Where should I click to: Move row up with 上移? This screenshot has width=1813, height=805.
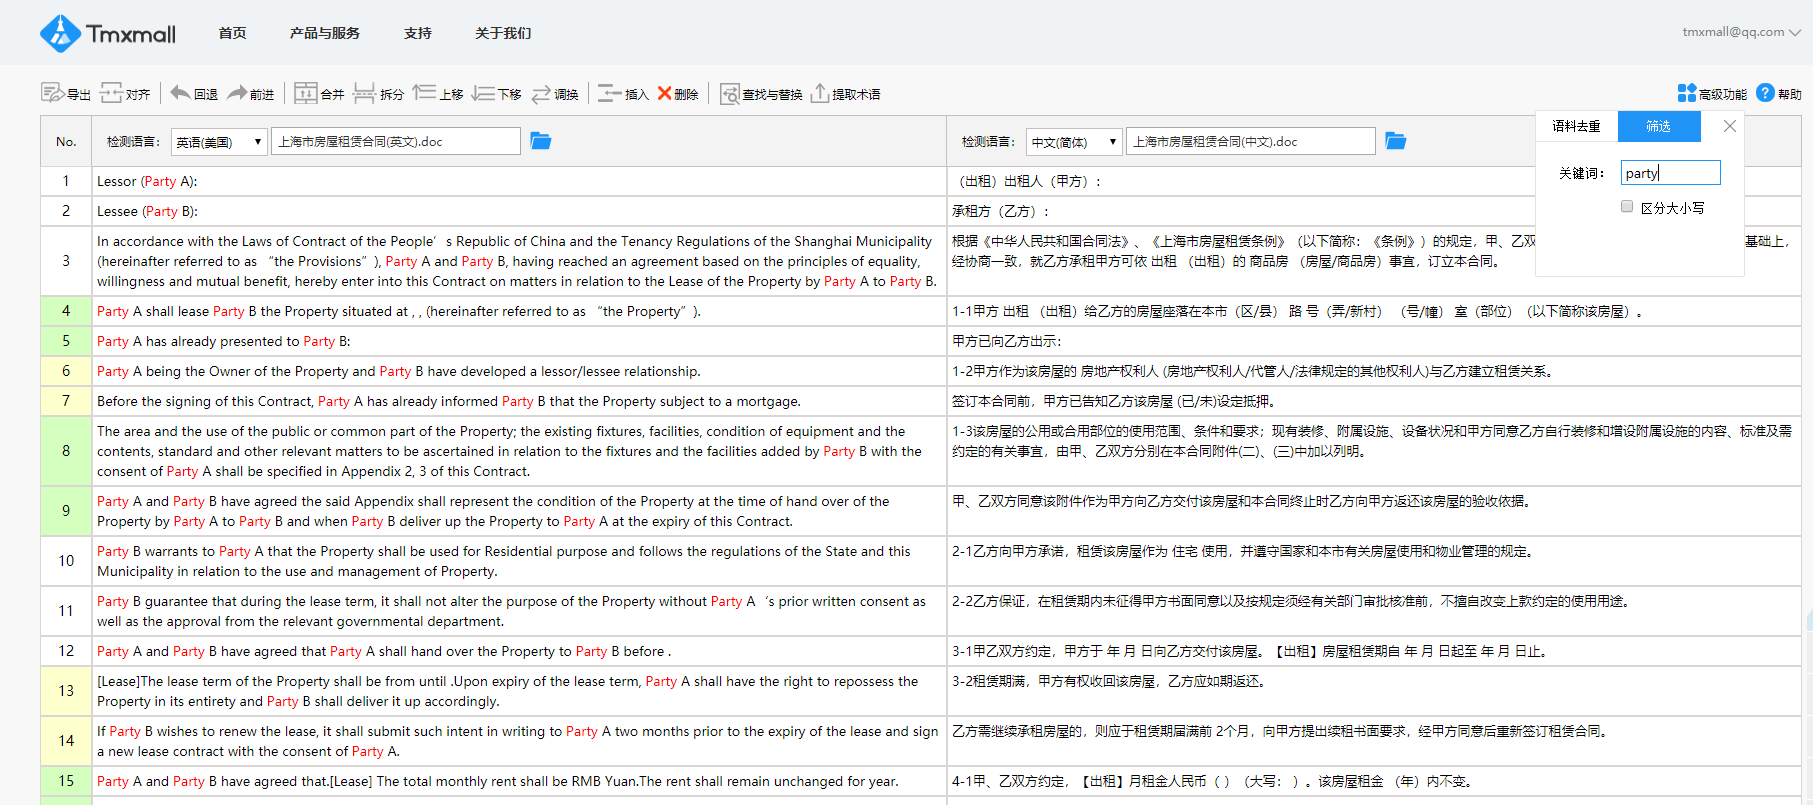(x=437, y=93)
